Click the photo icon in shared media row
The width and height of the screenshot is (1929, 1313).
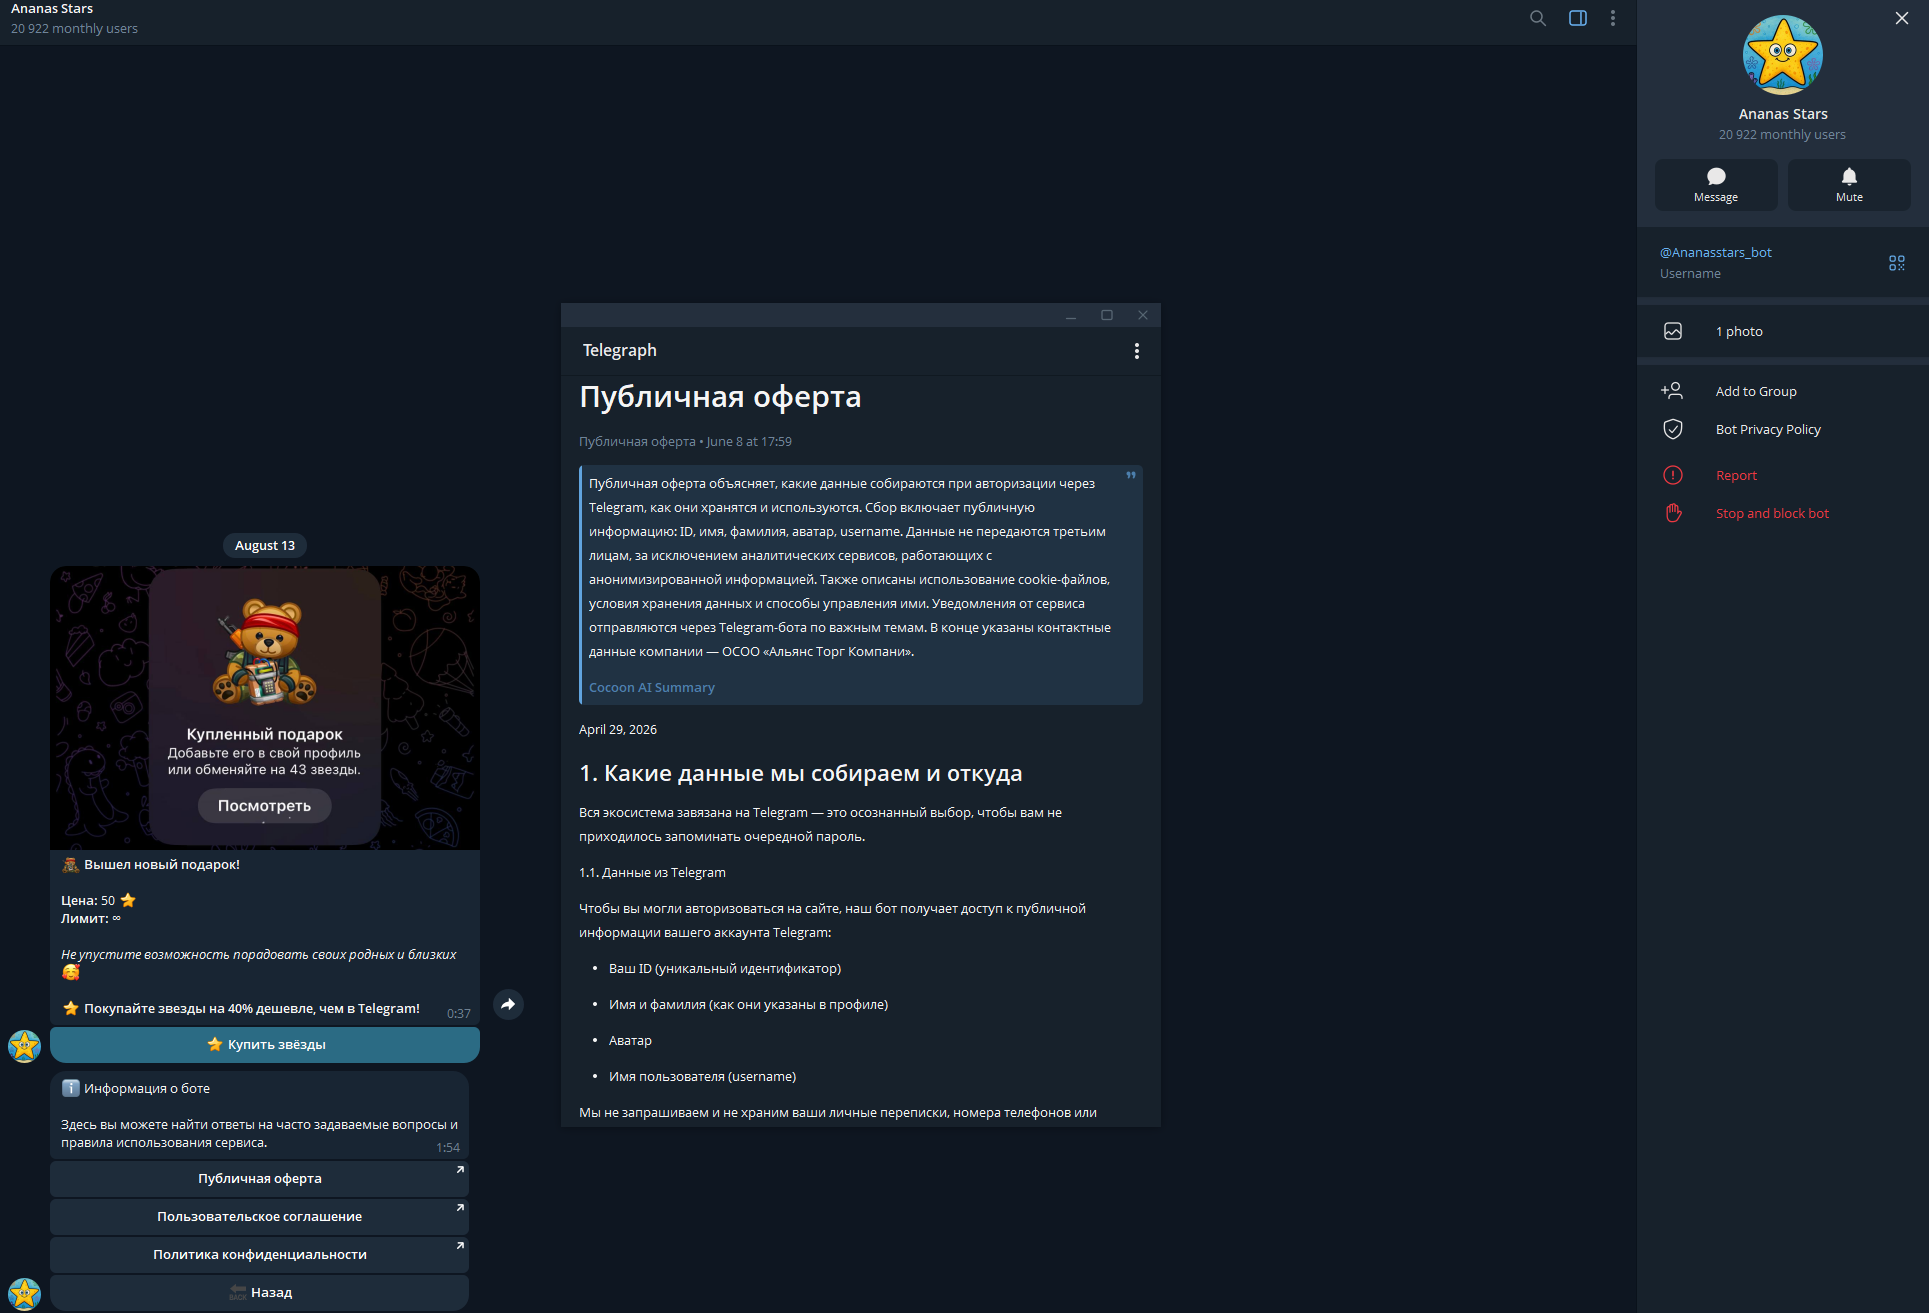click(x=1673, y=331)
